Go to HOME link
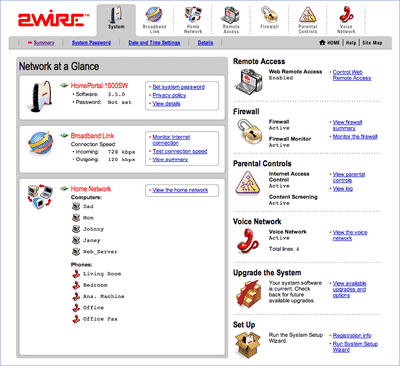Image resolution: width=400 pixels, height=366 pixels. click(x=330, y=43)
